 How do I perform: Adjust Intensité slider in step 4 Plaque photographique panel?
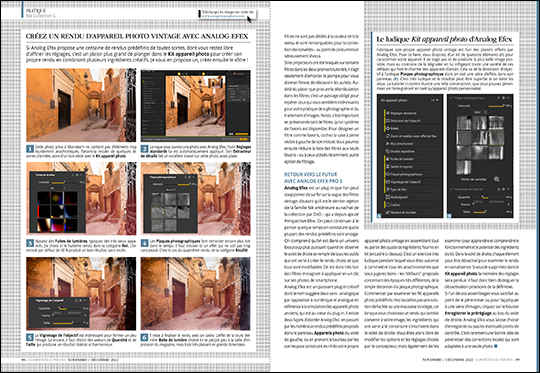[179, 184]
